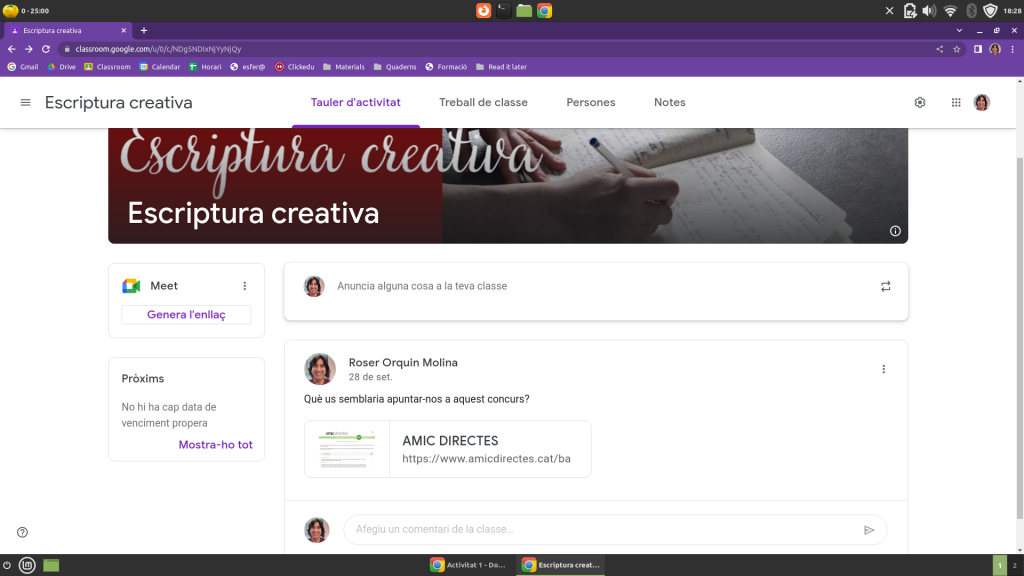Image resolution: width=1024 pixels, height=576 pixels.
Task: Click the Genera l'enllaç Meet button
Action: tap(186, 314)
